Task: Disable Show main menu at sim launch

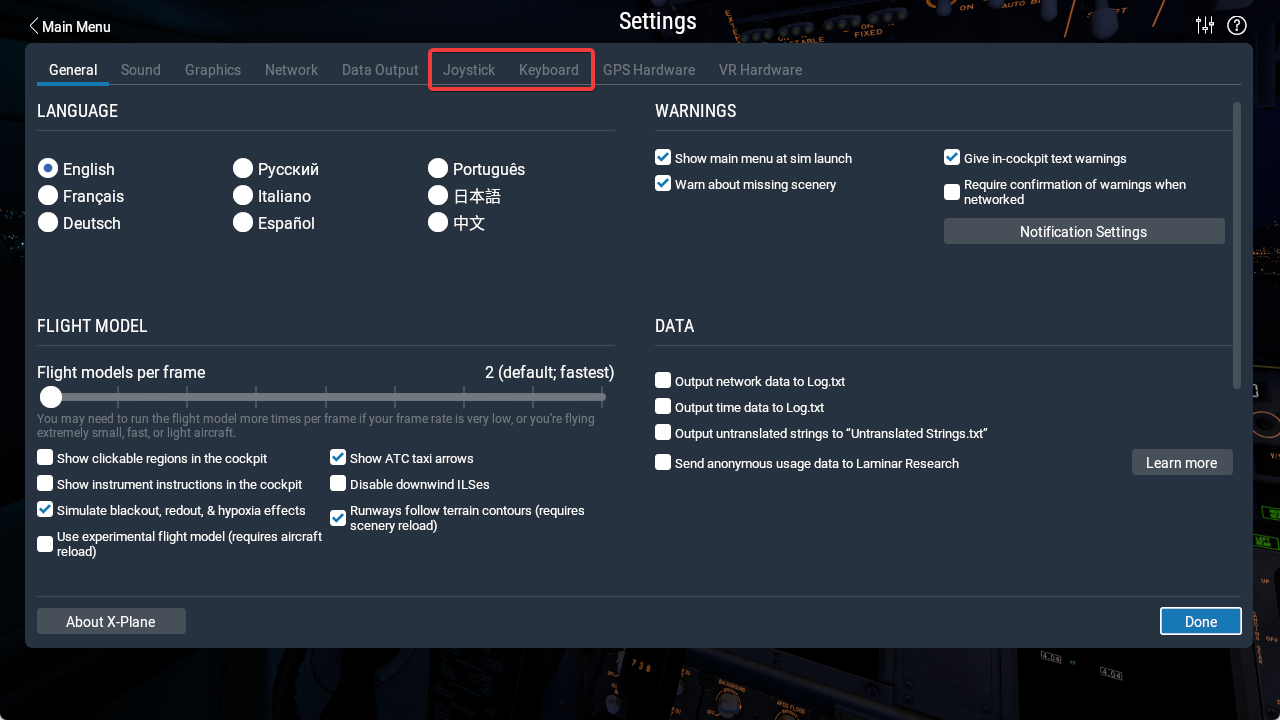Action: (662, 157)
